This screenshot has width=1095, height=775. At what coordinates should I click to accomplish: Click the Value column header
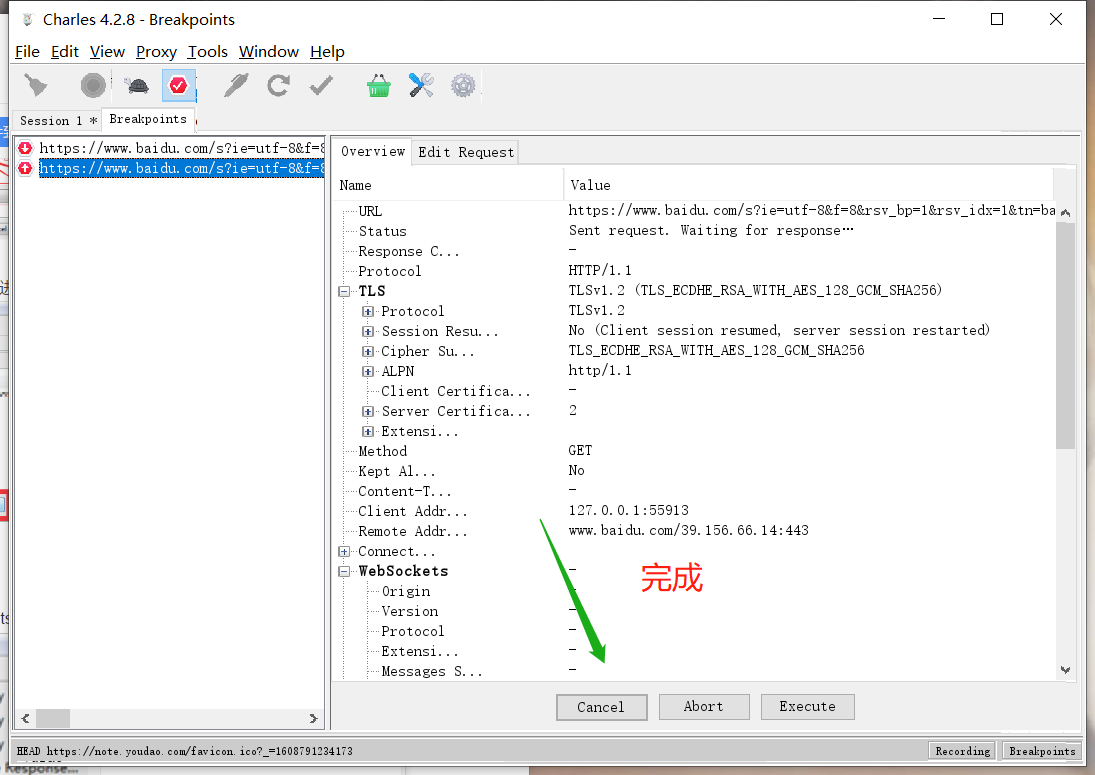(809, 185)
